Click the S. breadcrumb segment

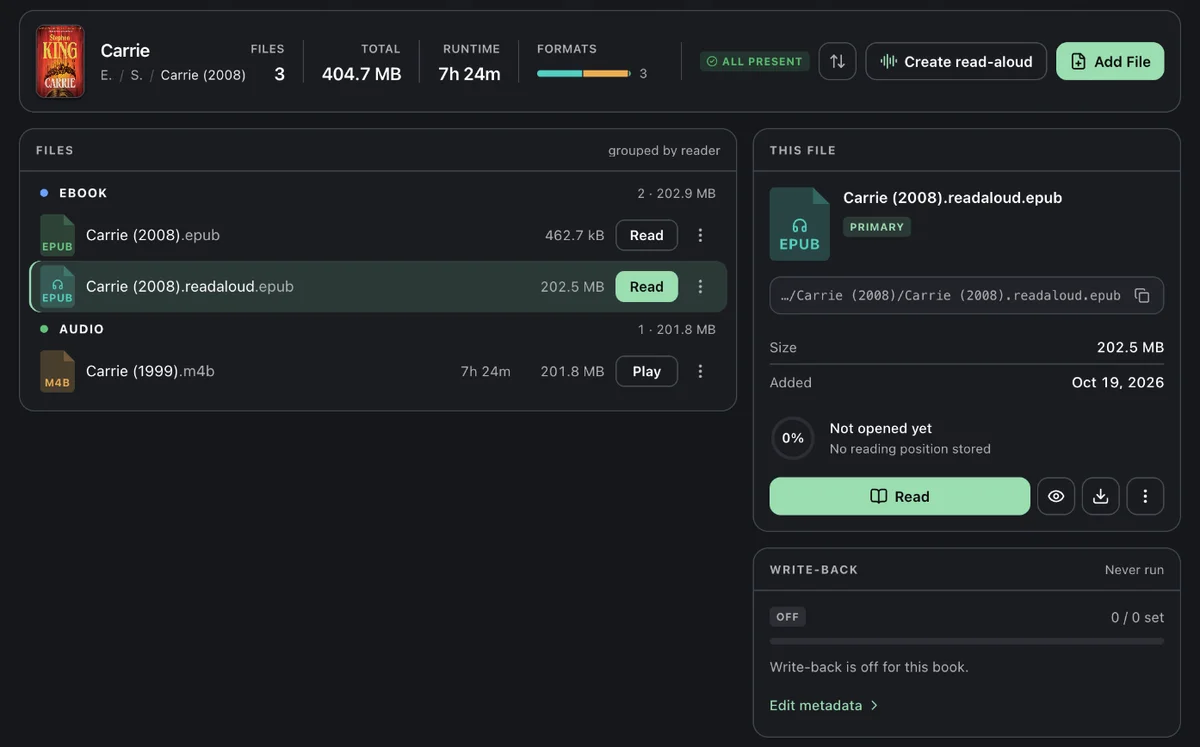[137, 75]
